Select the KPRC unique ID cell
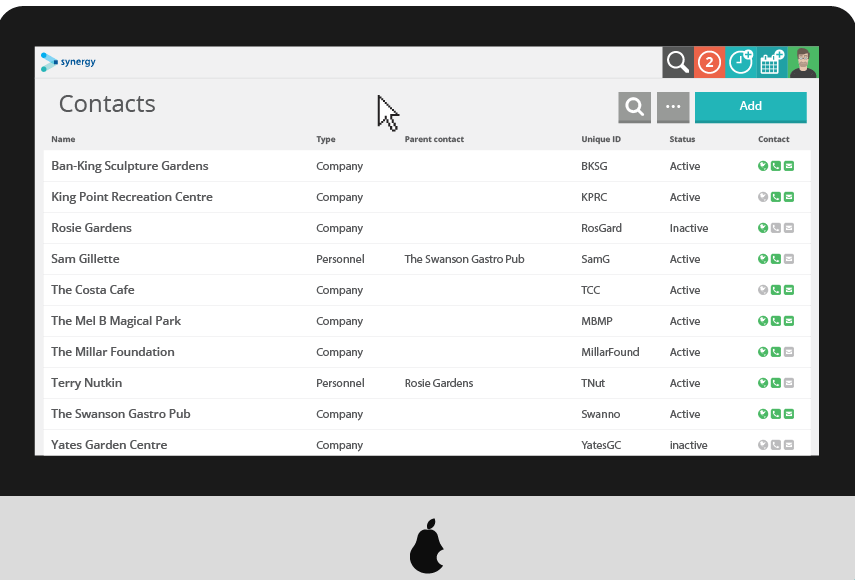 (594, 197)
